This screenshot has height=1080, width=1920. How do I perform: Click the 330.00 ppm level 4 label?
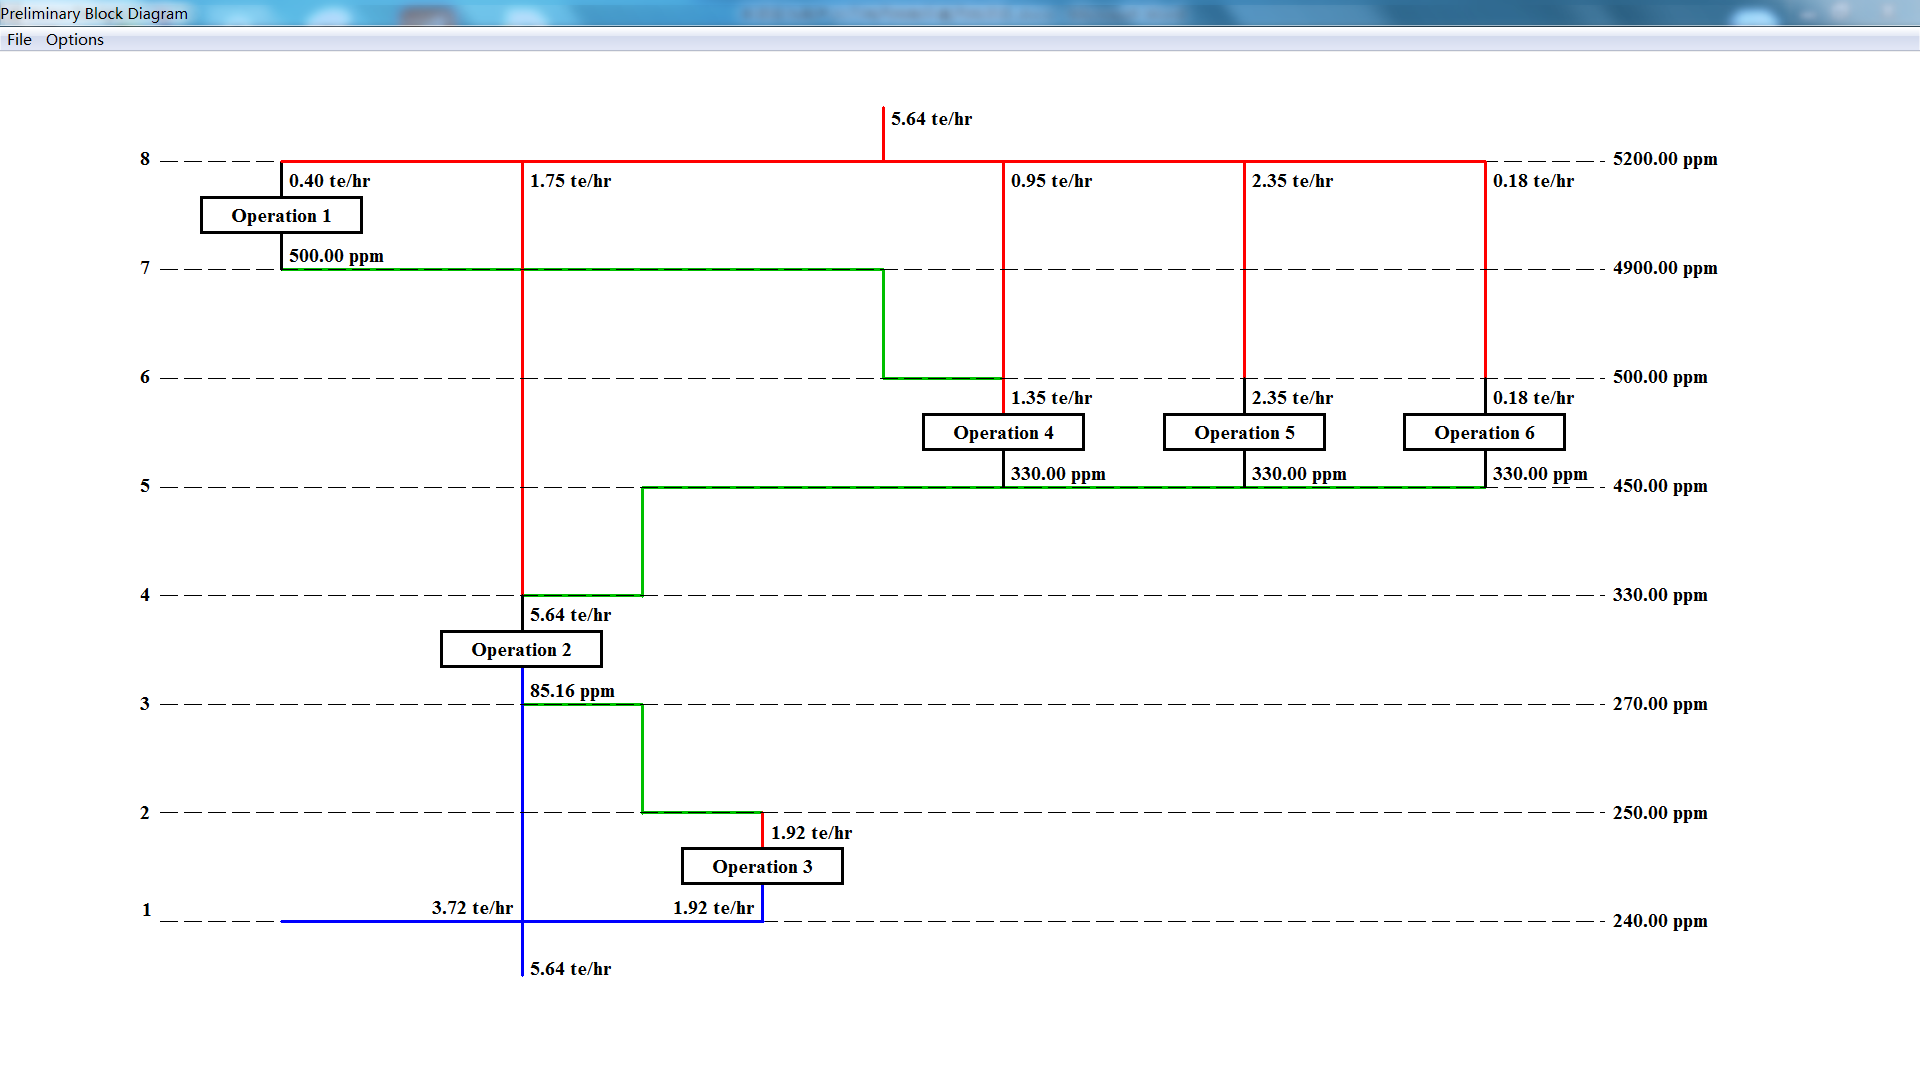(x=1660, y=595)
